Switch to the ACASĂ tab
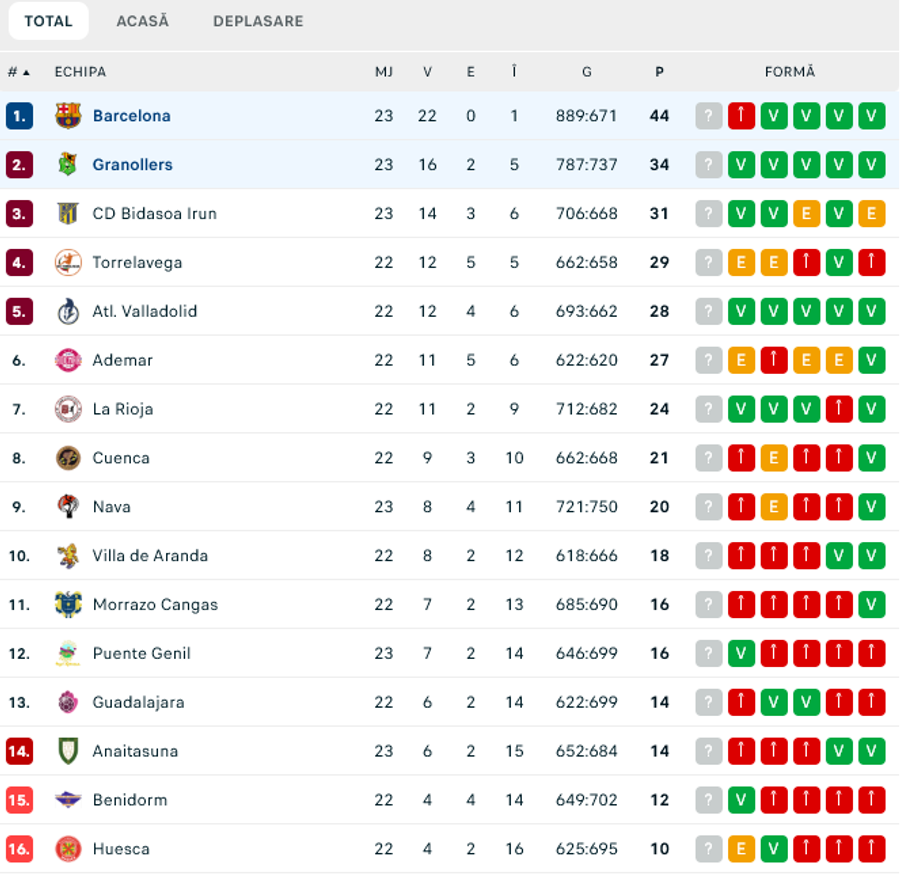 click(142, 21)
